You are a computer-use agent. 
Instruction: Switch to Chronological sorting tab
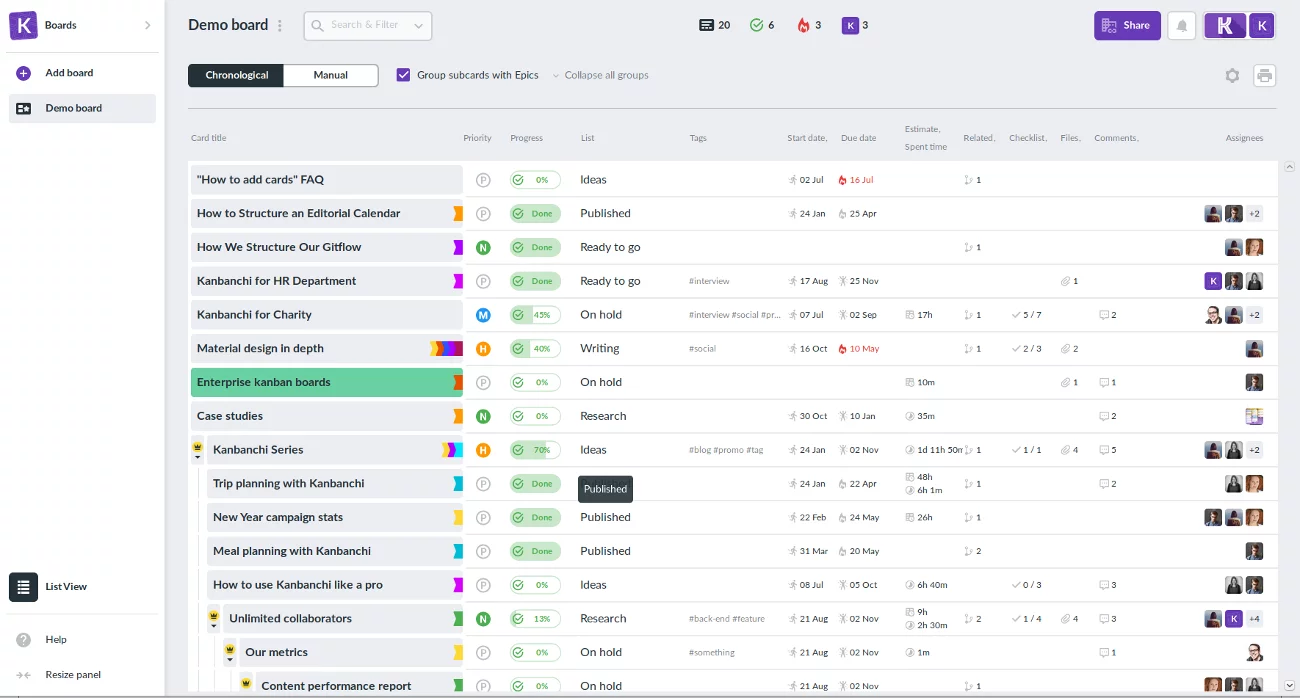point(237,75)
